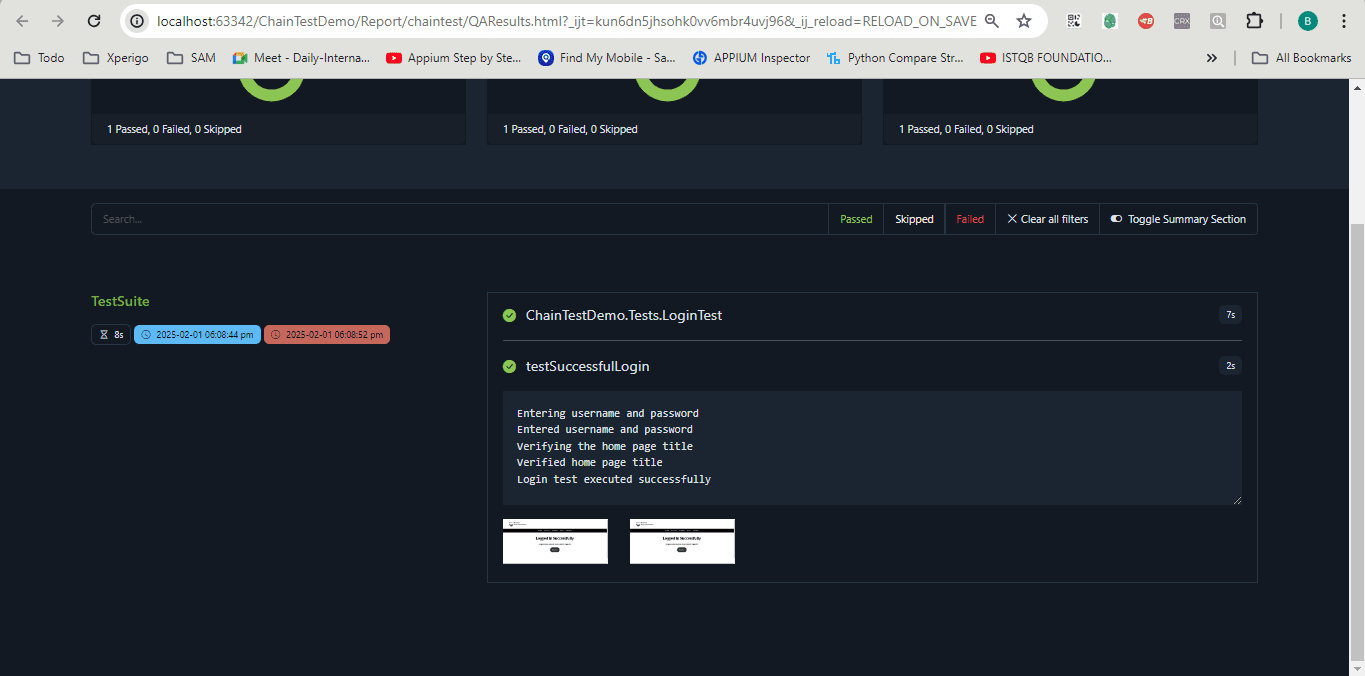Click the zoom magnifier icon in the address bar
This screenshot has width=1365, height=676.
pos(992,19)
